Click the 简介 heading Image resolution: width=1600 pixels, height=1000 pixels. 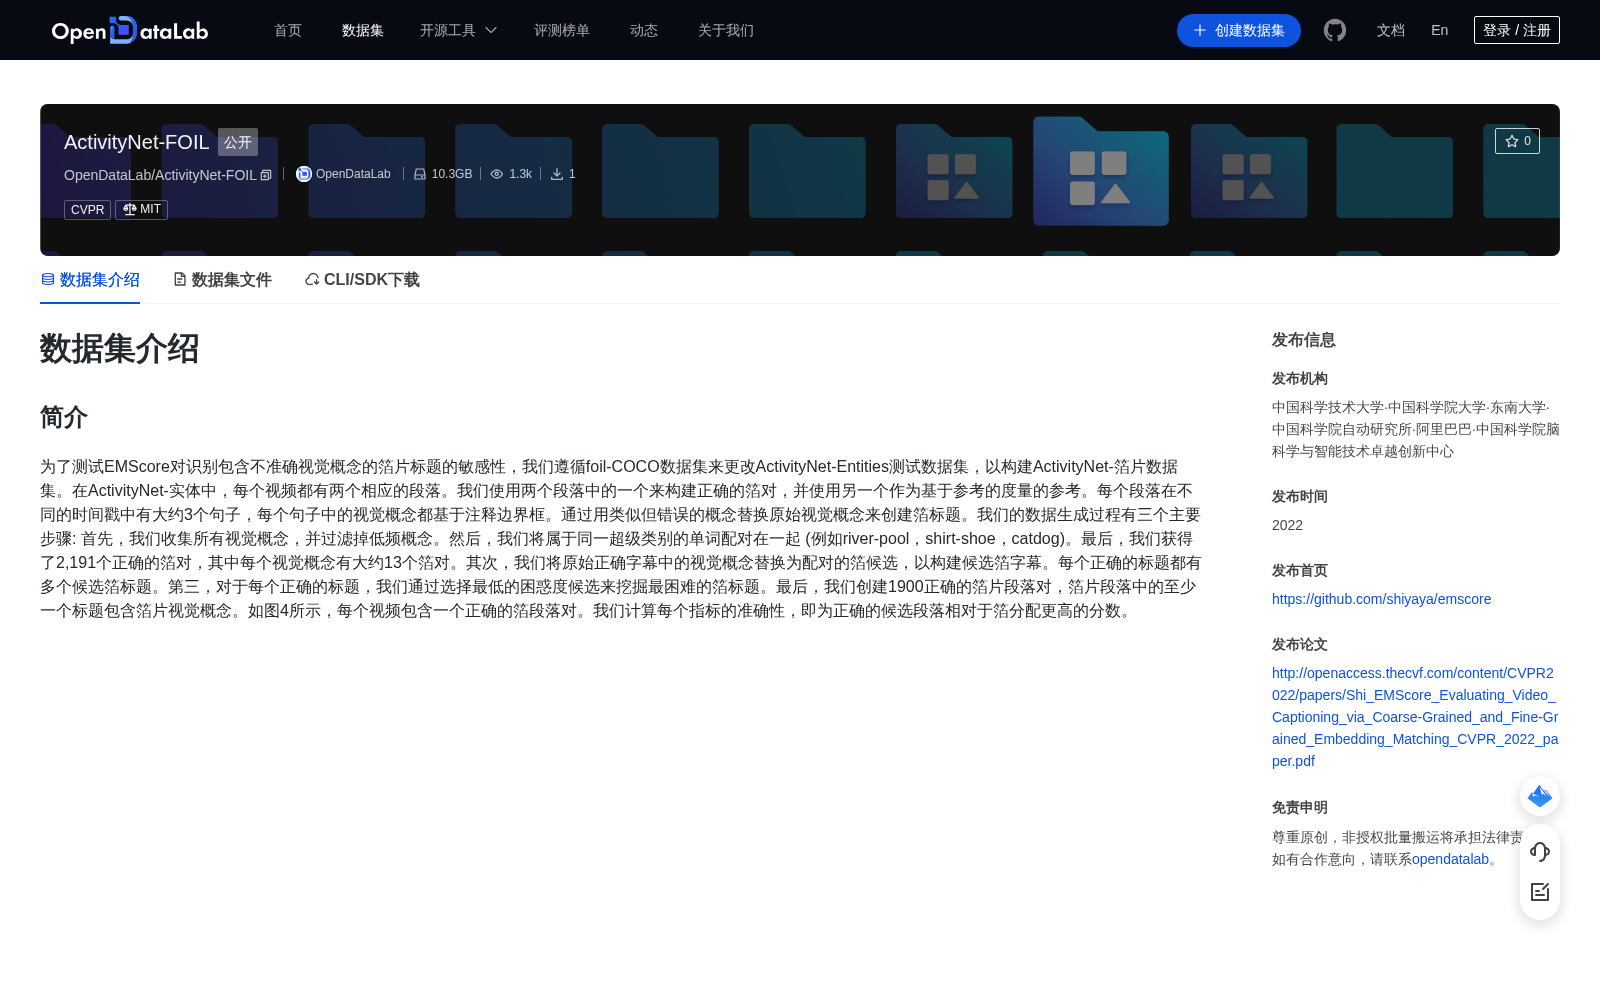coord(64,417)
